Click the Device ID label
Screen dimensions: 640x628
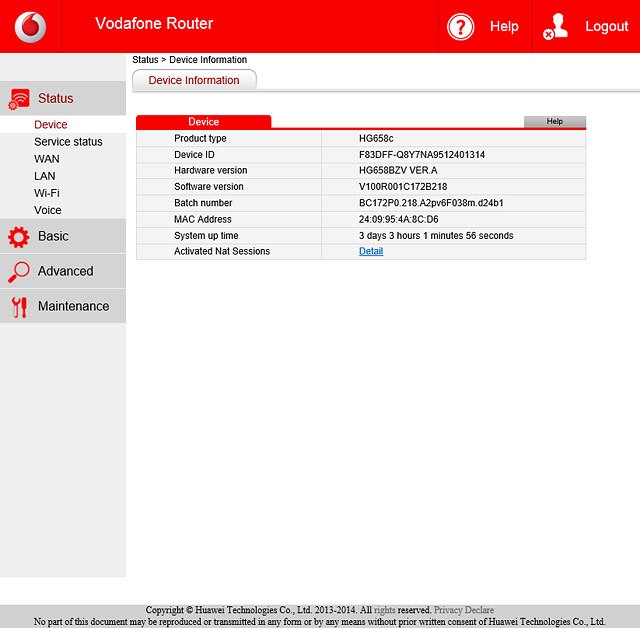tap(194, 155)
